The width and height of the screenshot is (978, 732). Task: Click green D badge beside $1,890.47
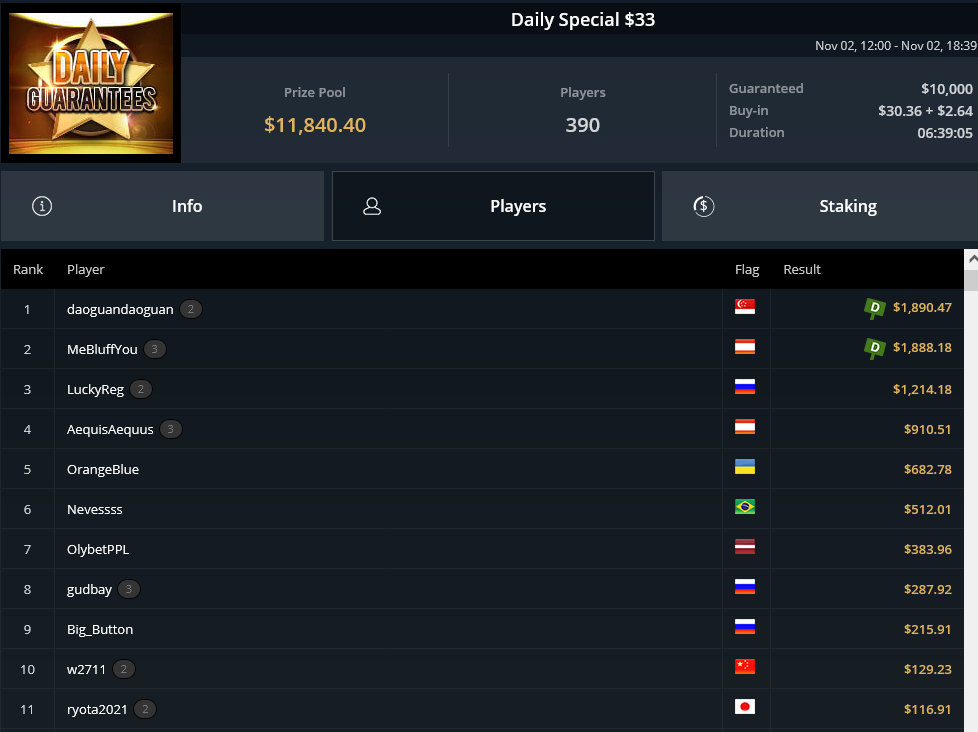(x=874, y=308)
